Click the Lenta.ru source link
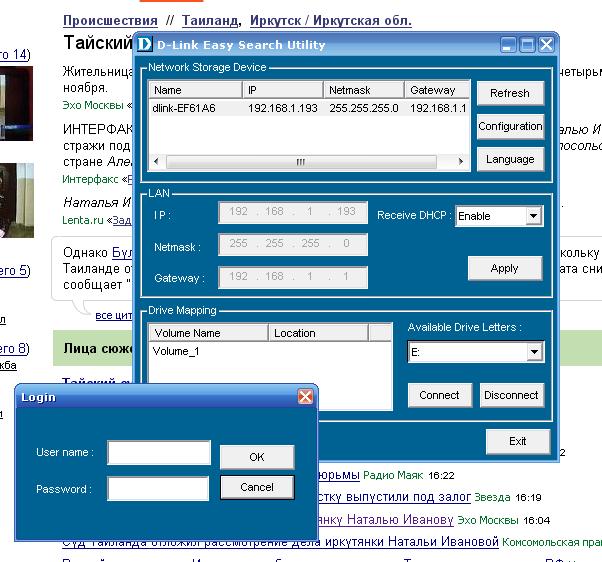Viewport: 602px width, 562px height. click(x=83, y=220)
